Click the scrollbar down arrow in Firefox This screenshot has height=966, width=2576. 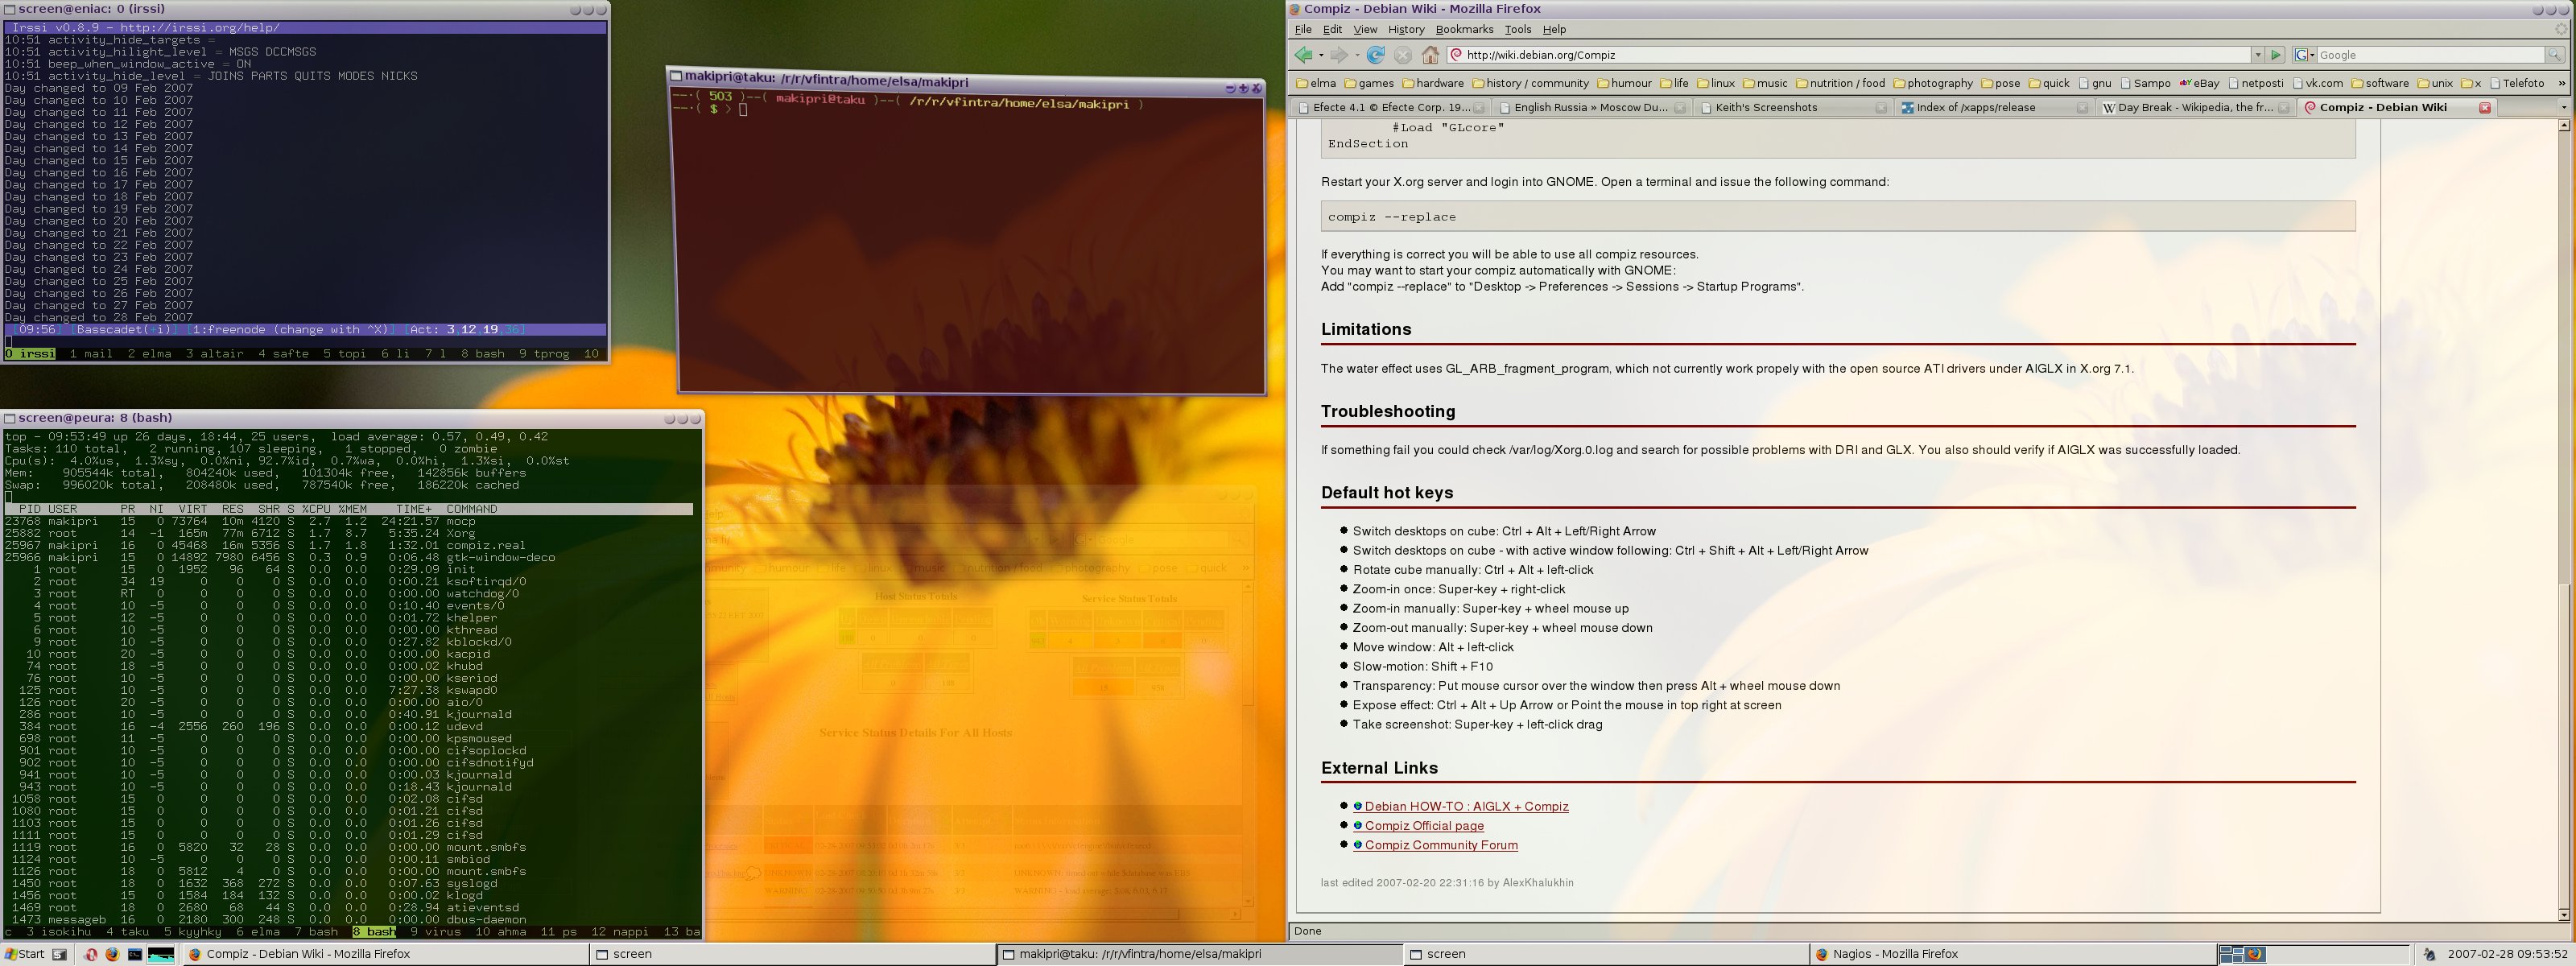pyautogui.click(x=2563, y=915)
